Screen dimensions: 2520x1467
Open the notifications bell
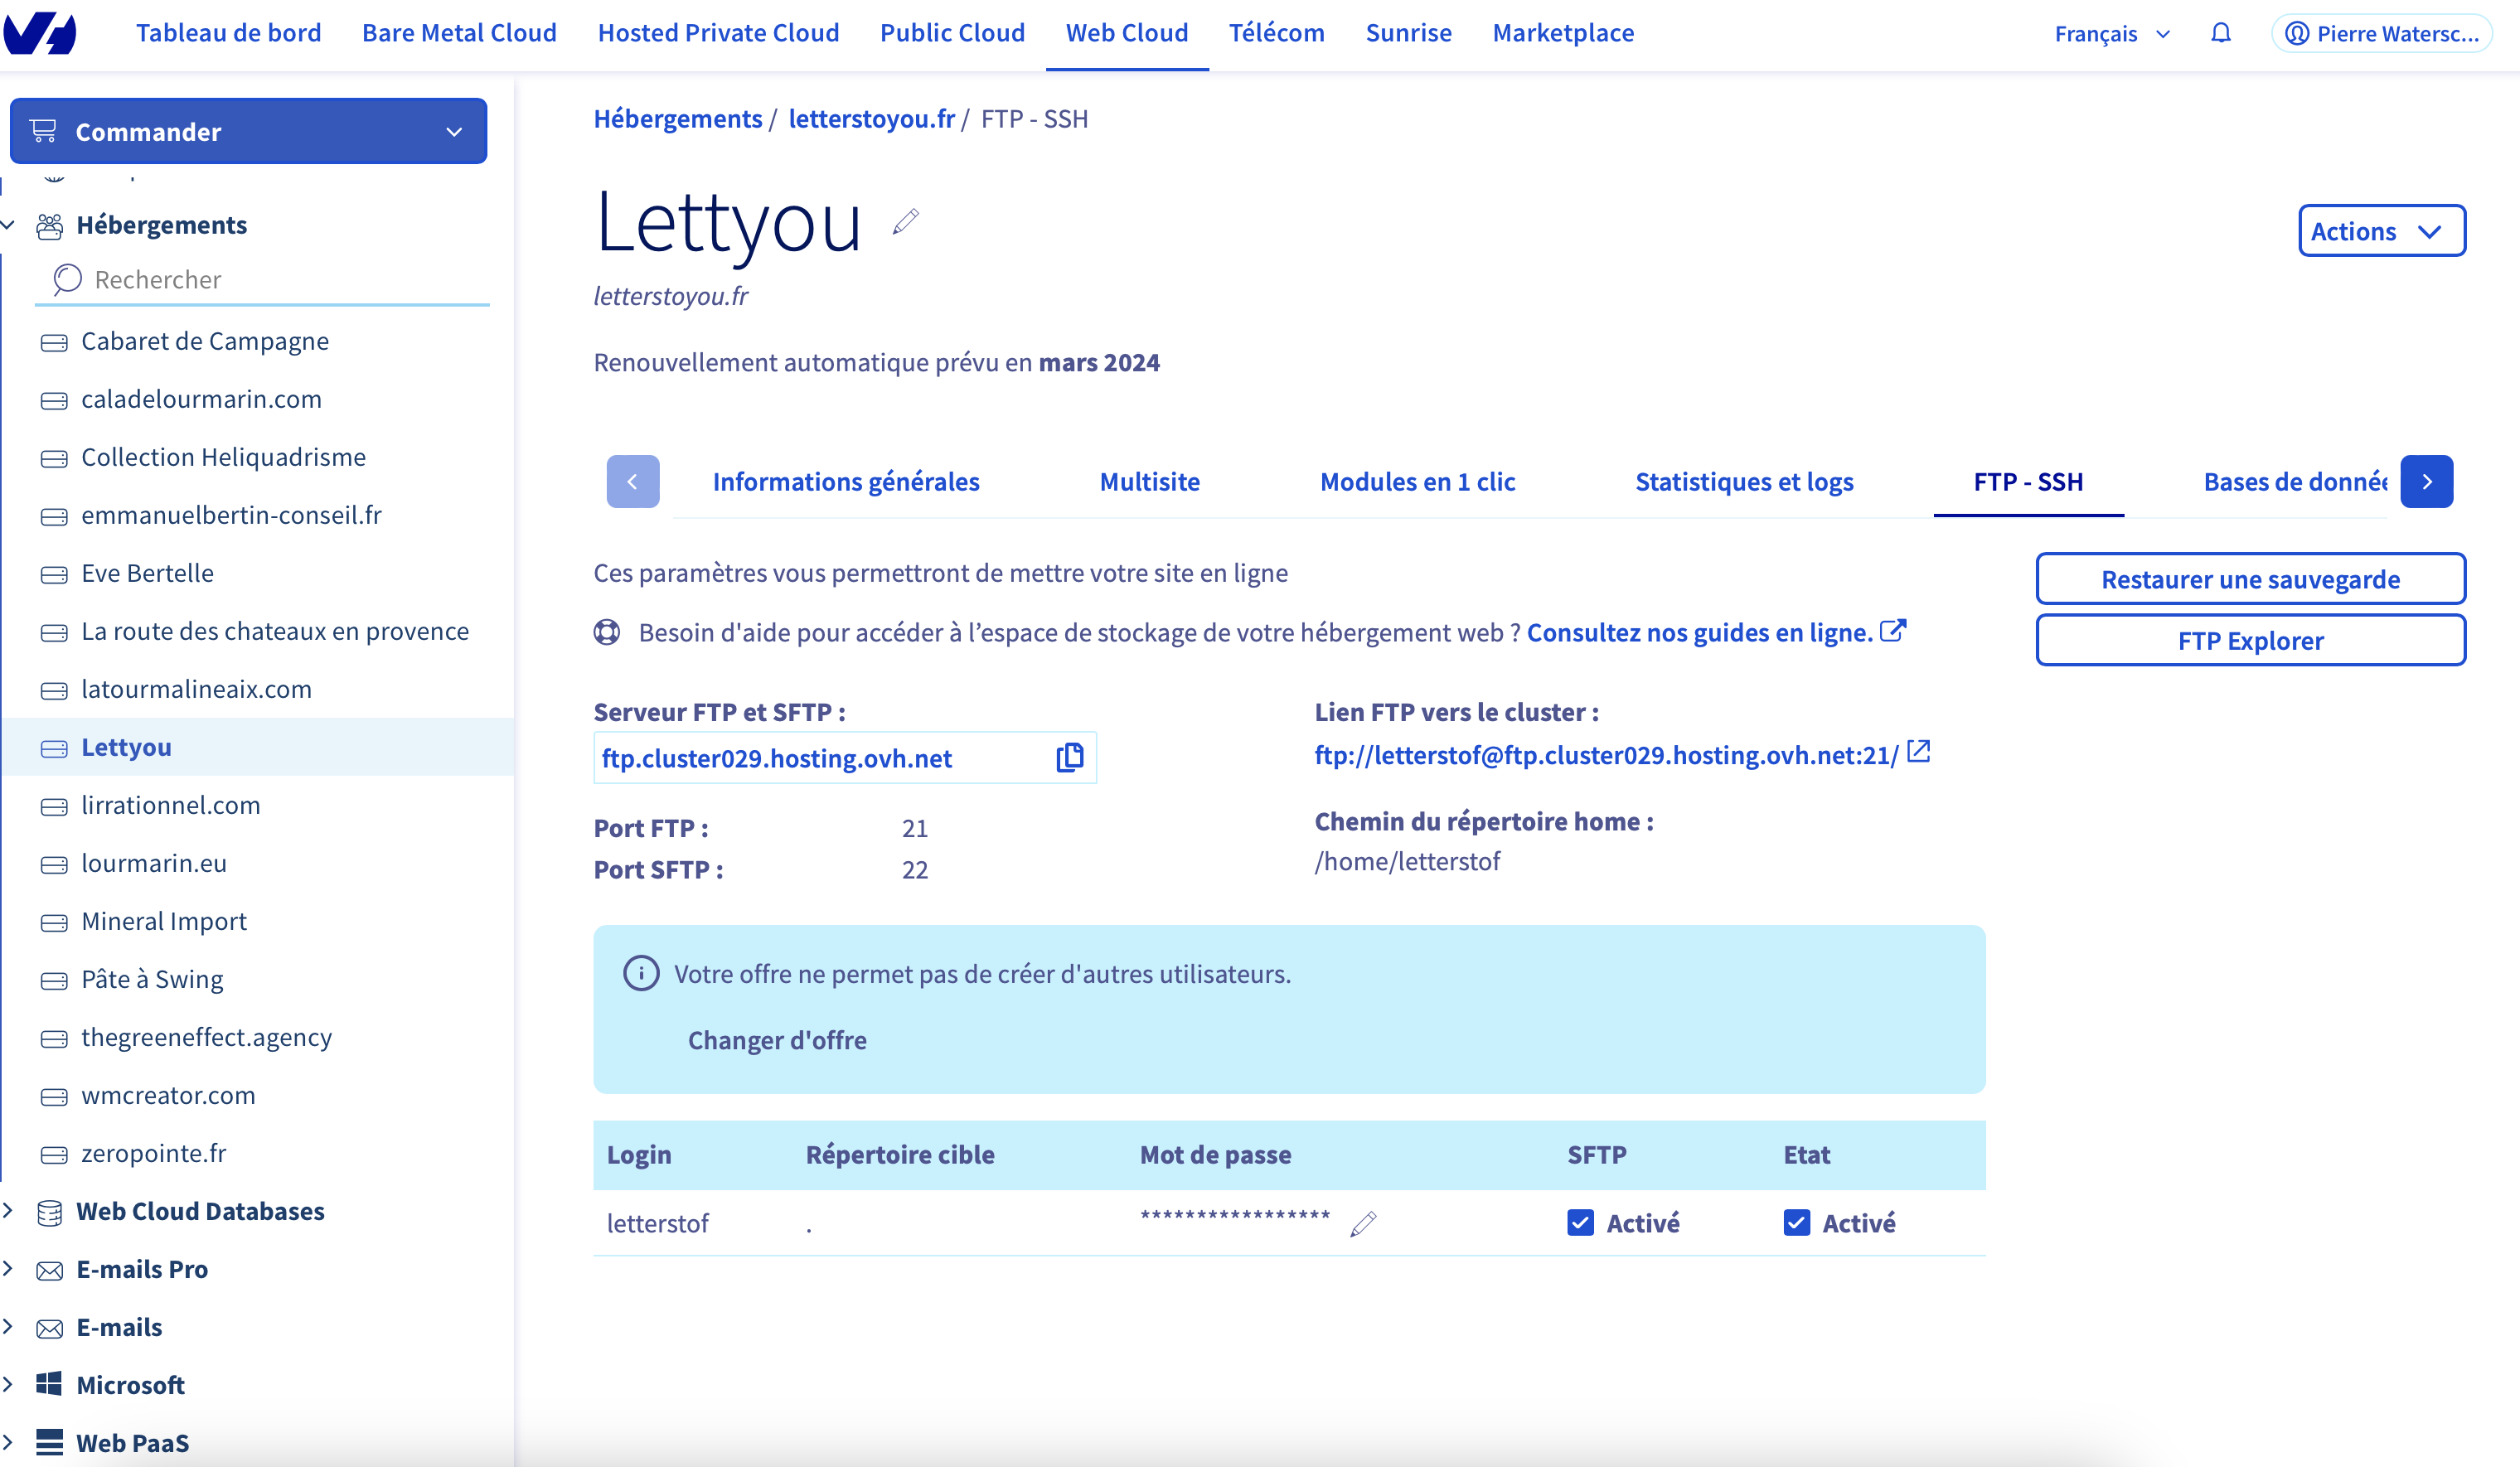click(2221, 33)
